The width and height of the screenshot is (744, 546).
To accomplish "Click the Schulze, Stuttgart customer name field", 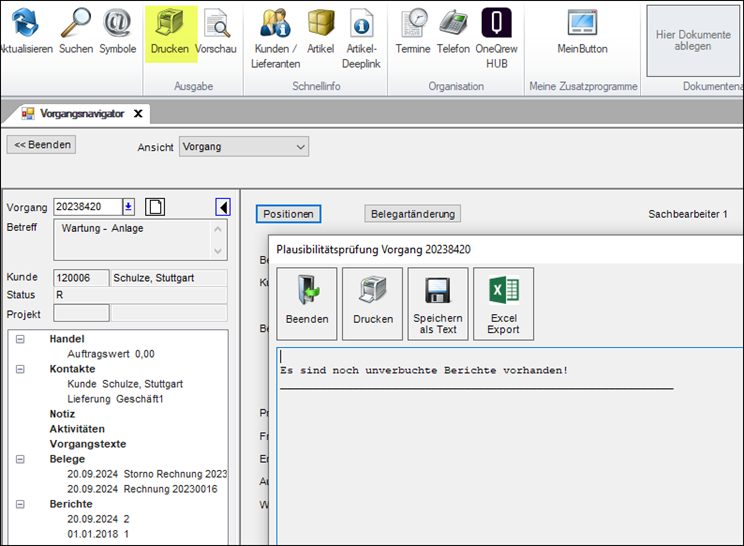I will click(x=169, y=278).
